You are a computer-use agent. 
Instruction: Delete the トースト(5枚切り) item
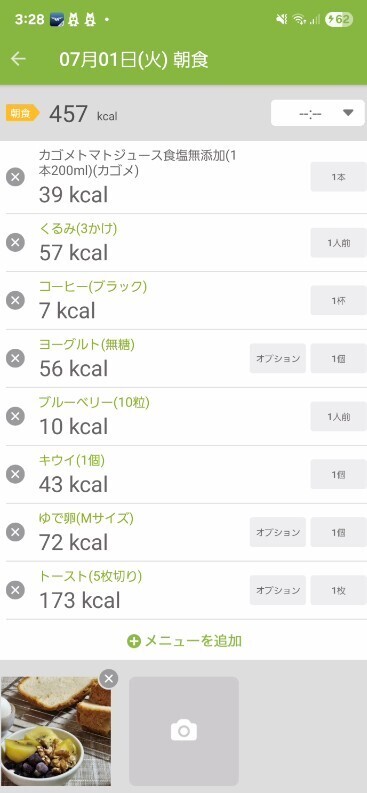click(15, 590)
